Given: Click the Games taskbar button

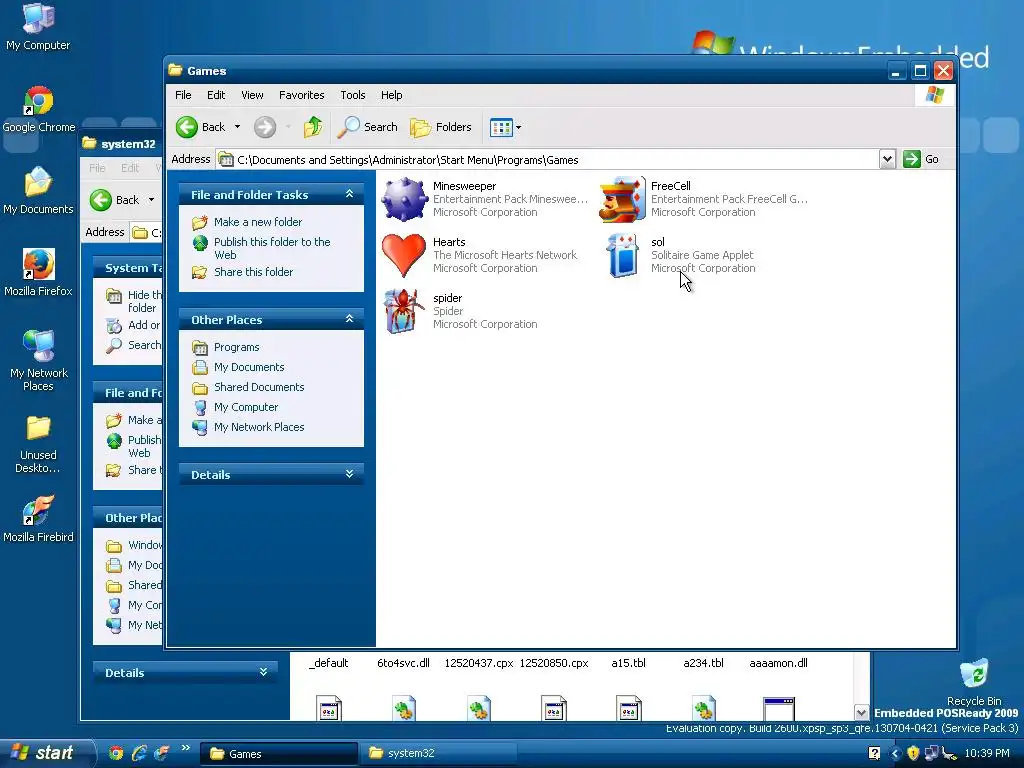Looking at the screenshot, I should [279, 754].
